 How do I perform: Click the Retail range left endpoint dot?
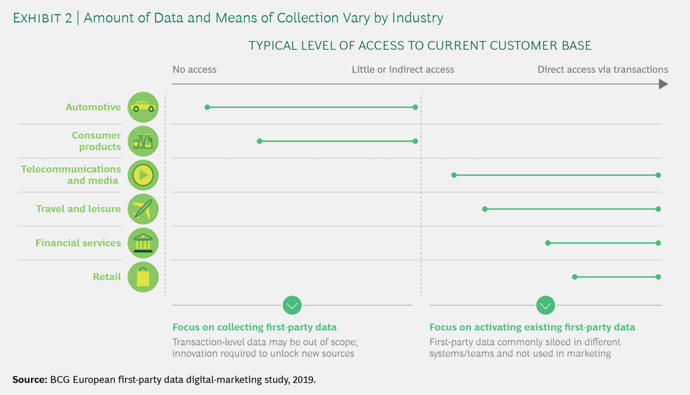click(x=575, y=277)
